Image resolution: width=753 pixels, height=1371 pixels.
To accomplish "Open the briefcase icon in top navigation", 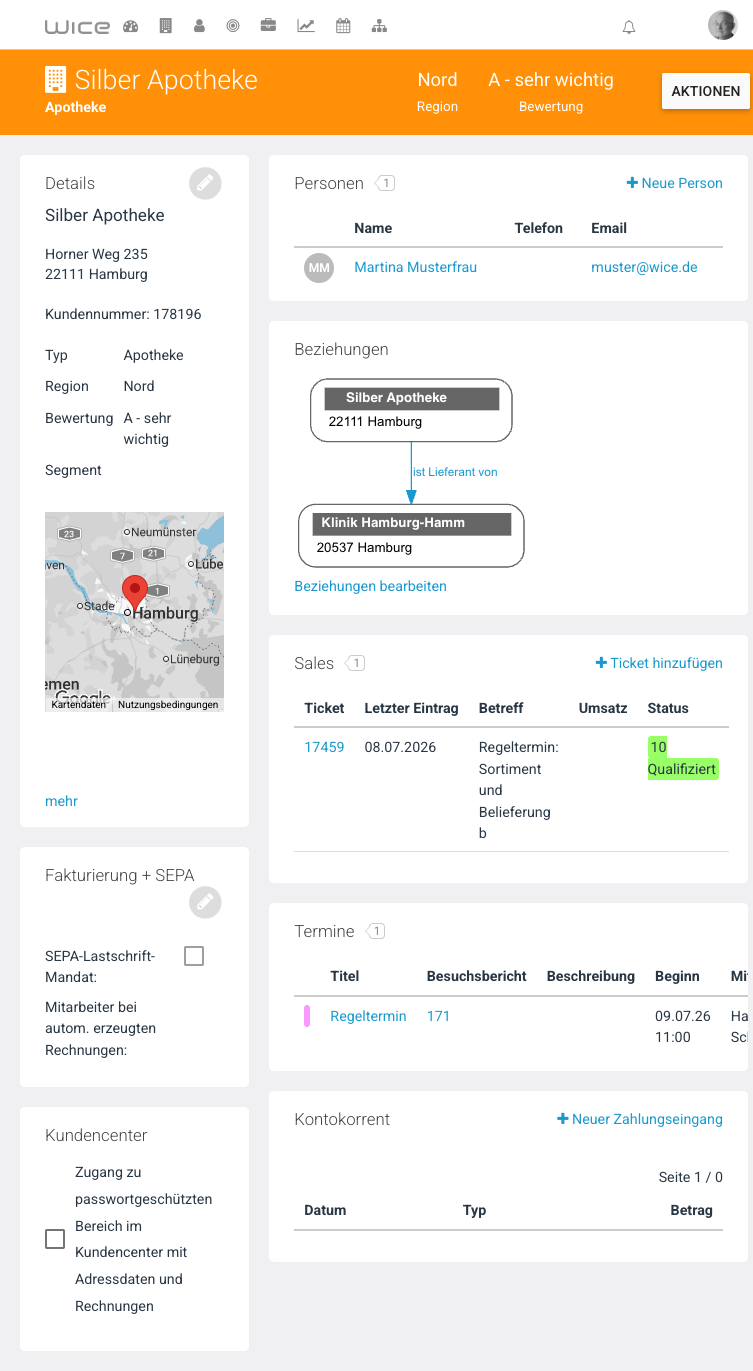I will point(268,27).
